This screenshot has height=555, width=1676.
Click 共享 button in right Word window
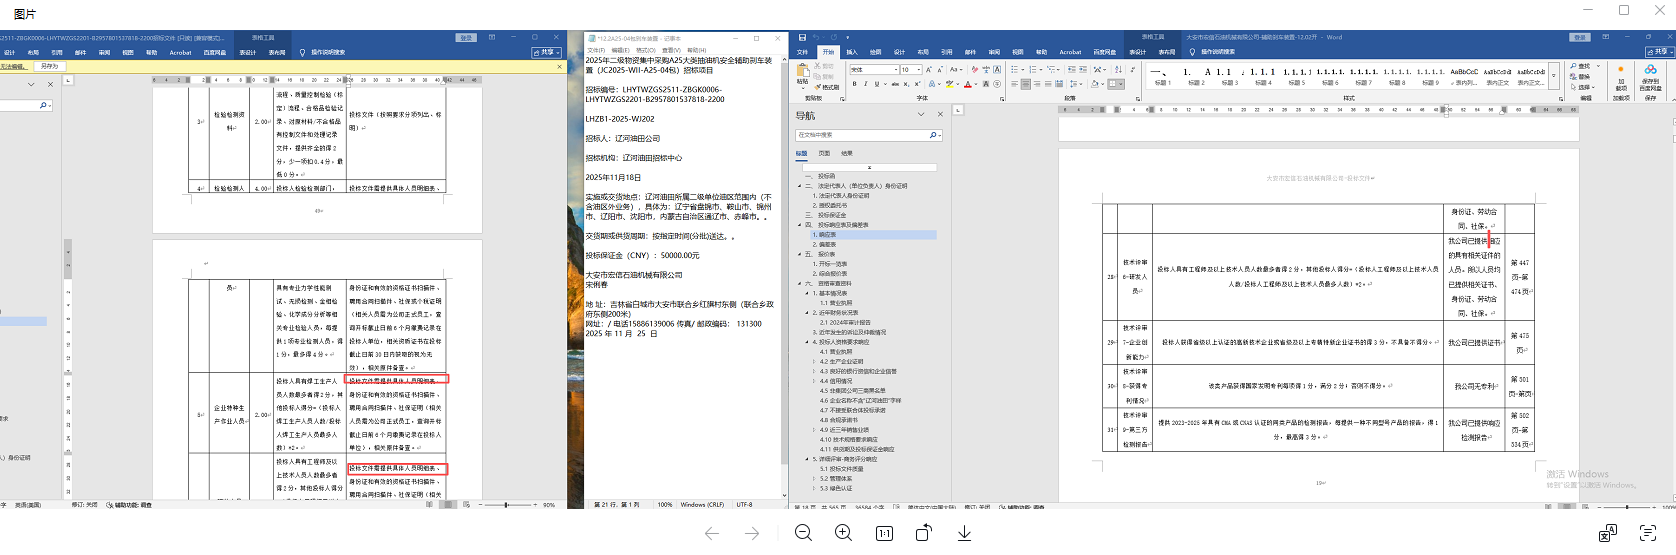(x=1659, y=52)
